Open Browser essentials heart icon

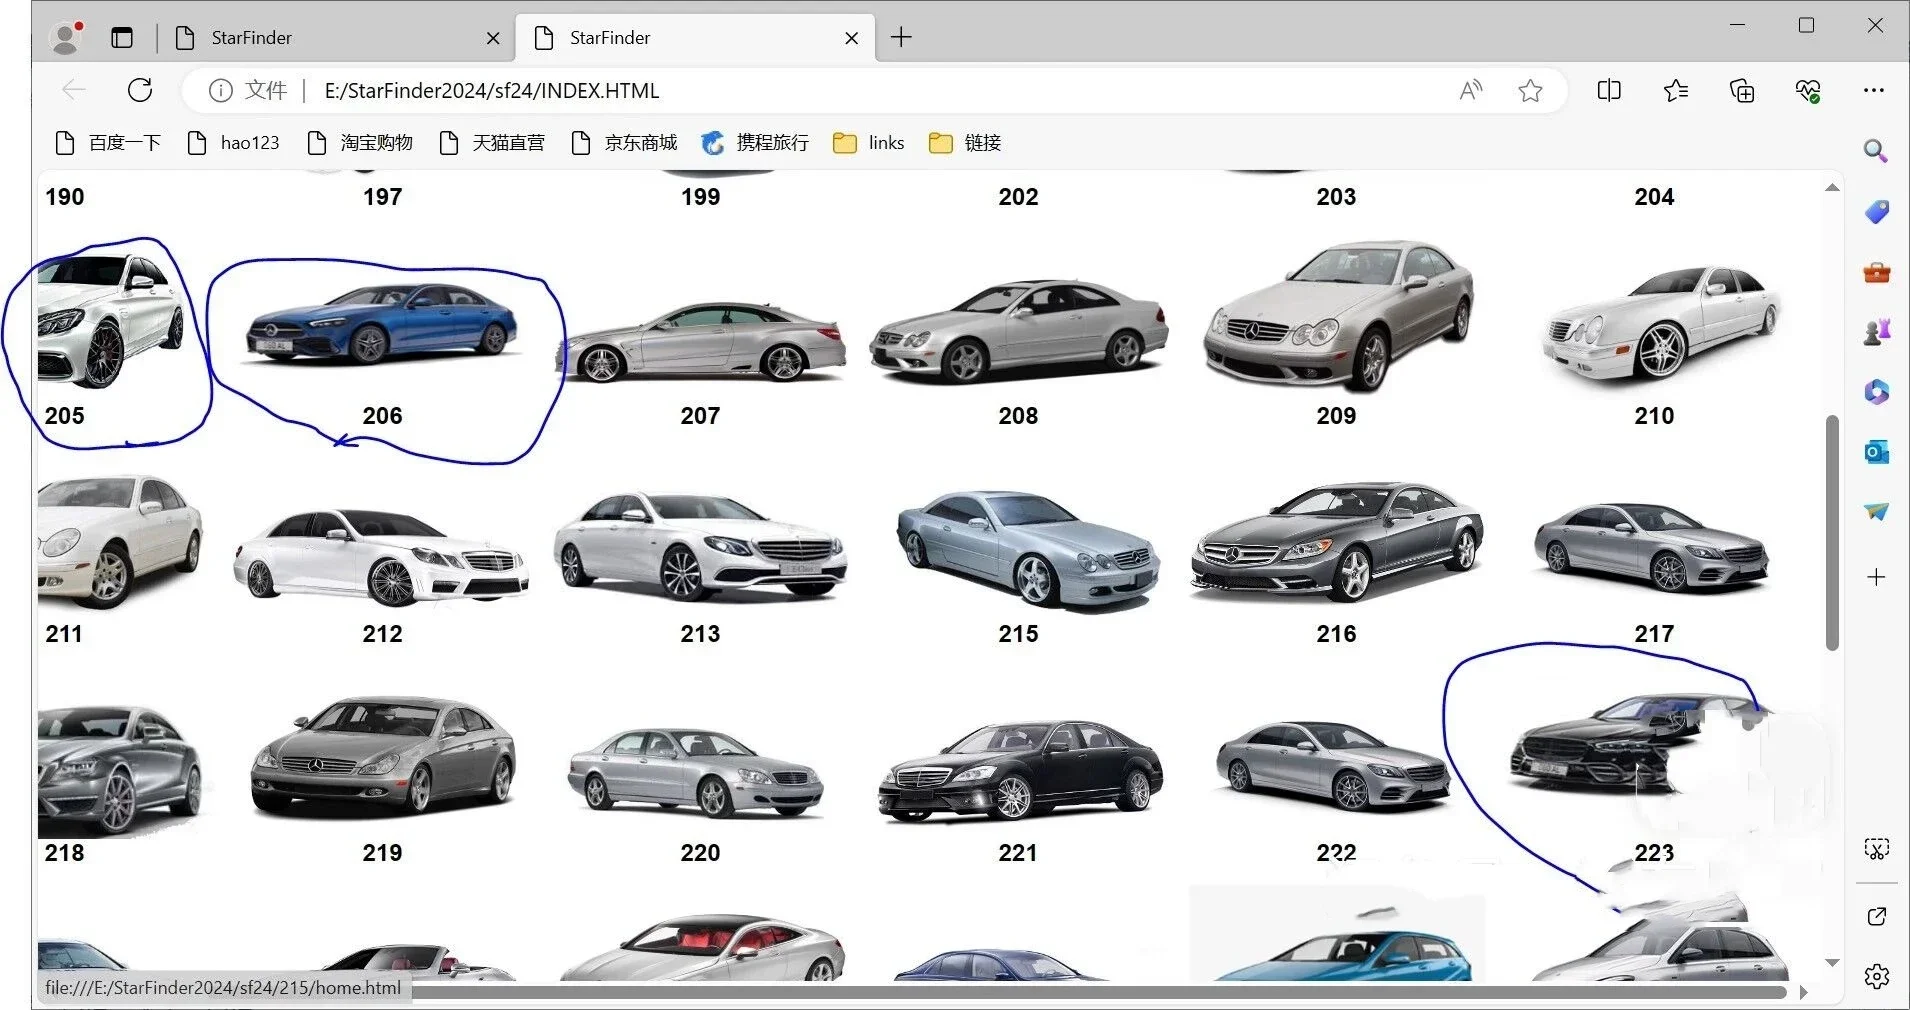(x=1808, y=91)
